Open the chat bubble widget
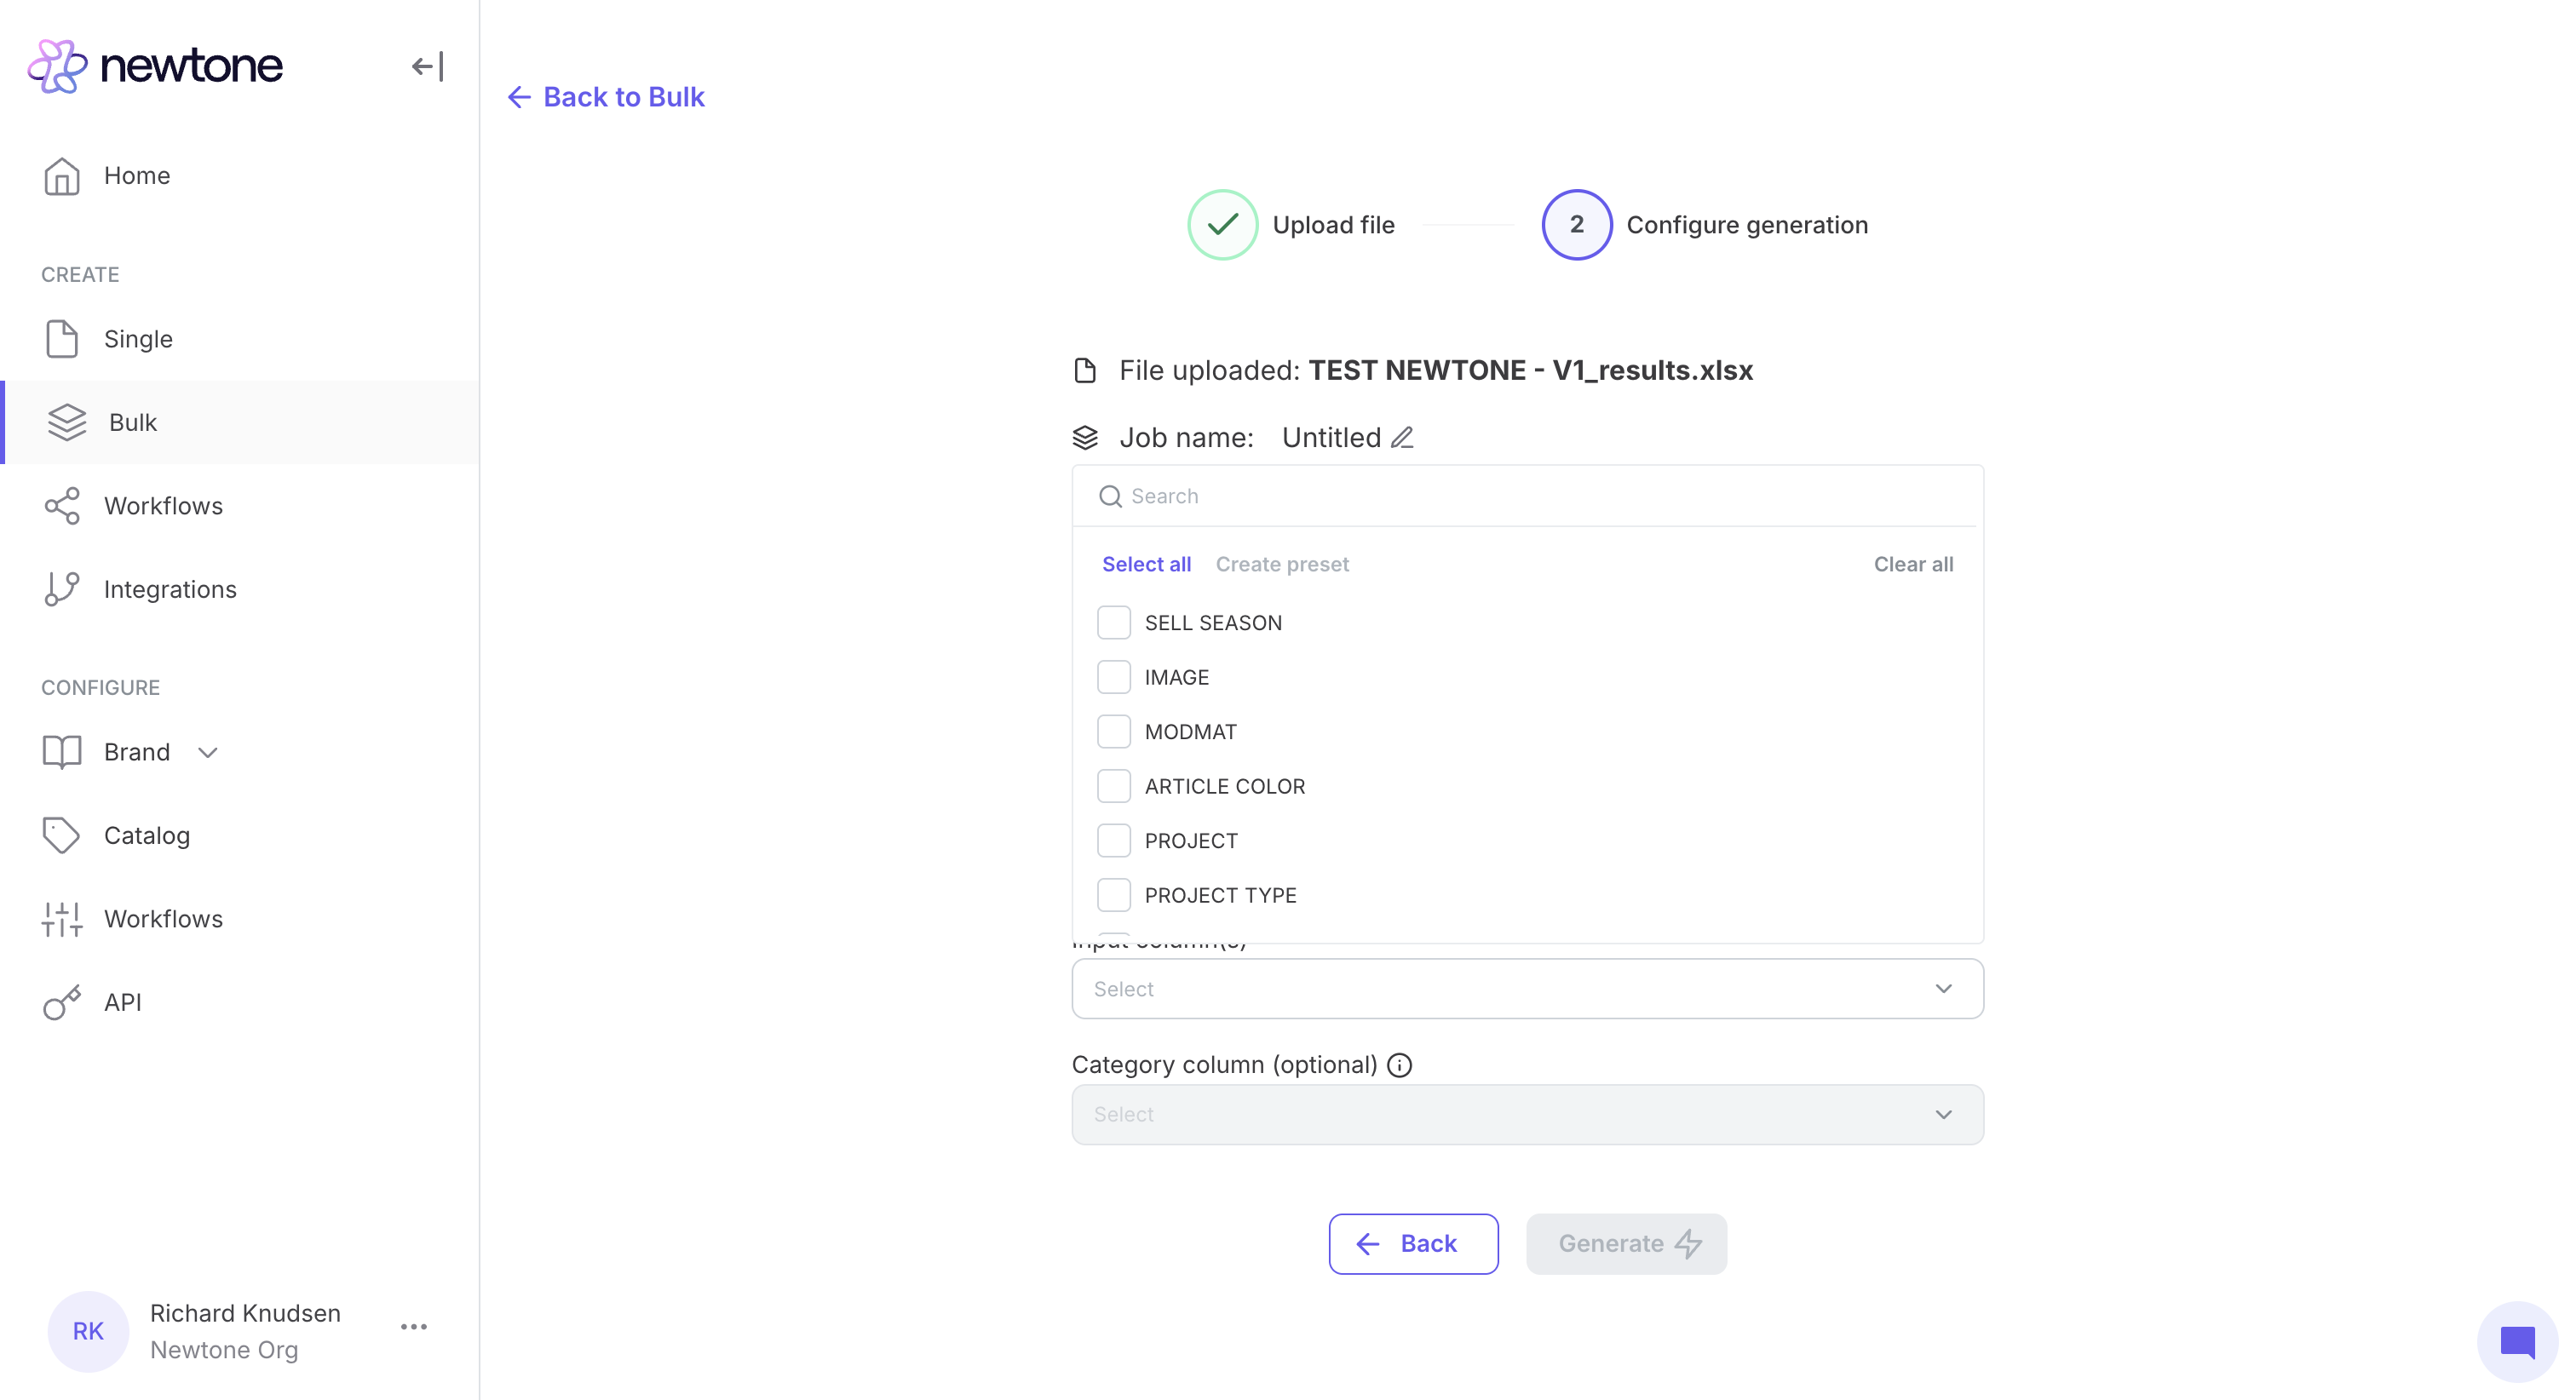 tap(2516, 1341)
